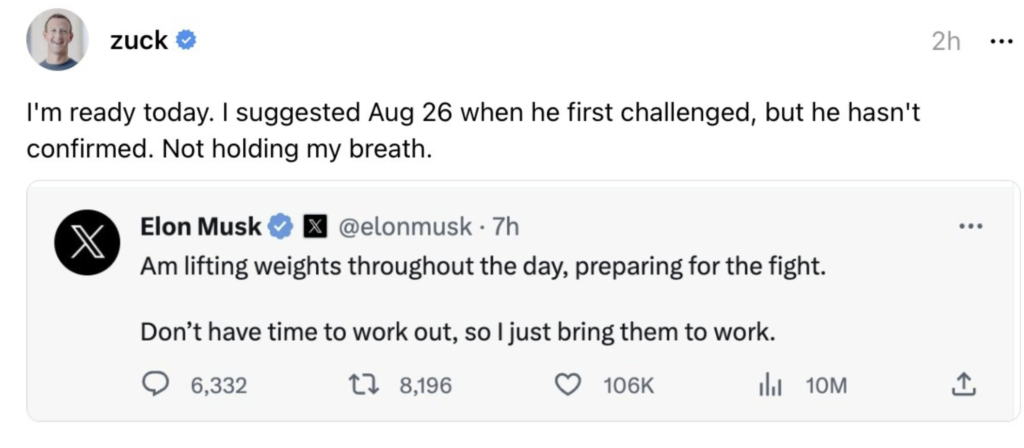Image resolution: width=1024 pixels, height=448 pixels.
Task: Open zuck's profile picture
Action: click(57, 40)
